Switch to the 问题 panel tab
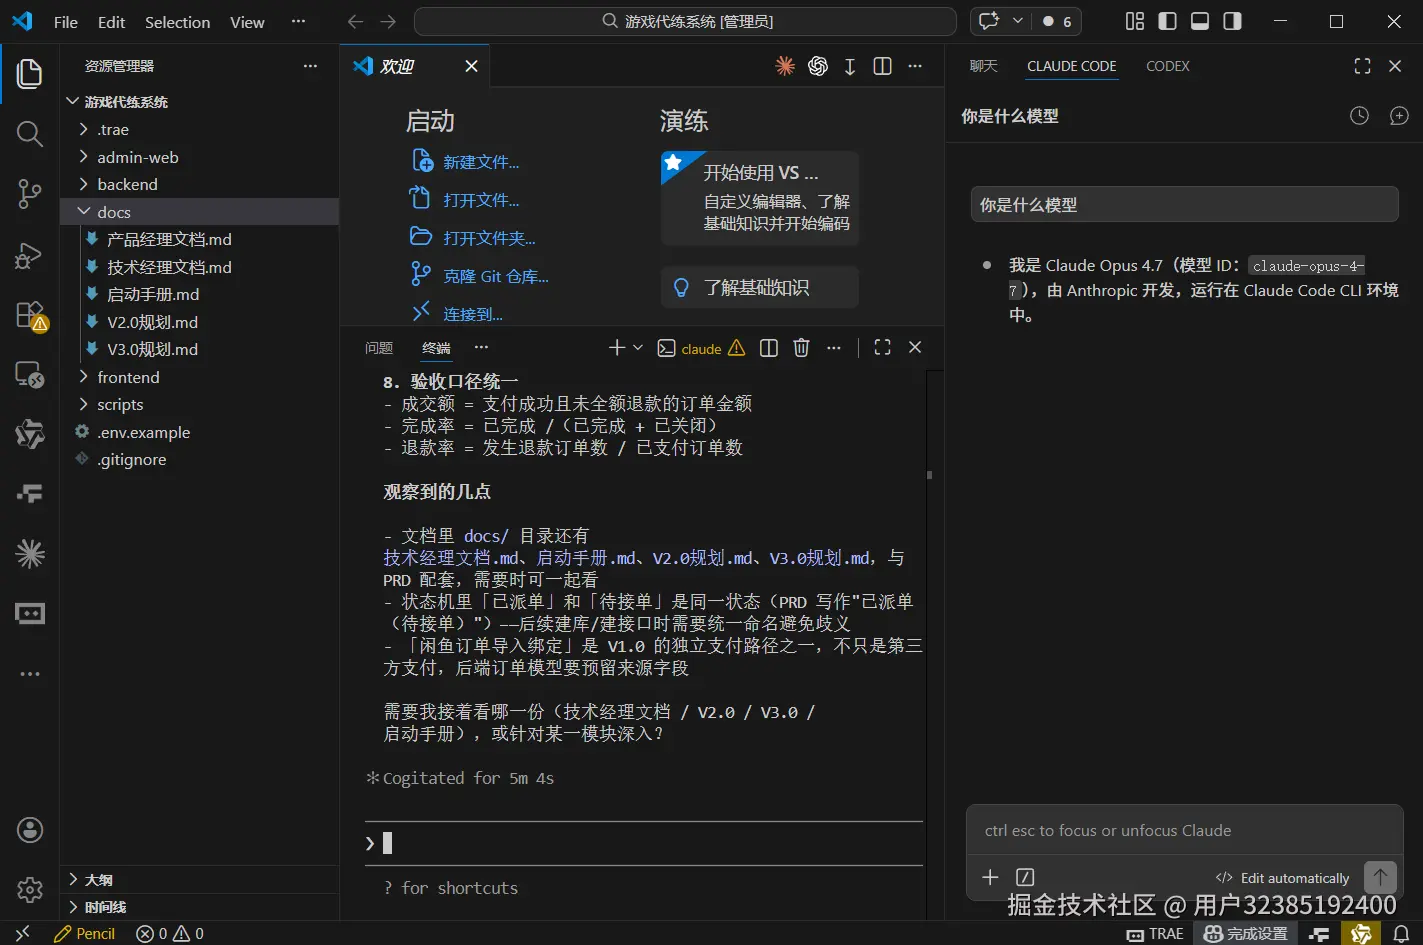Screen dimensions: 1423x945 [379, 348]
